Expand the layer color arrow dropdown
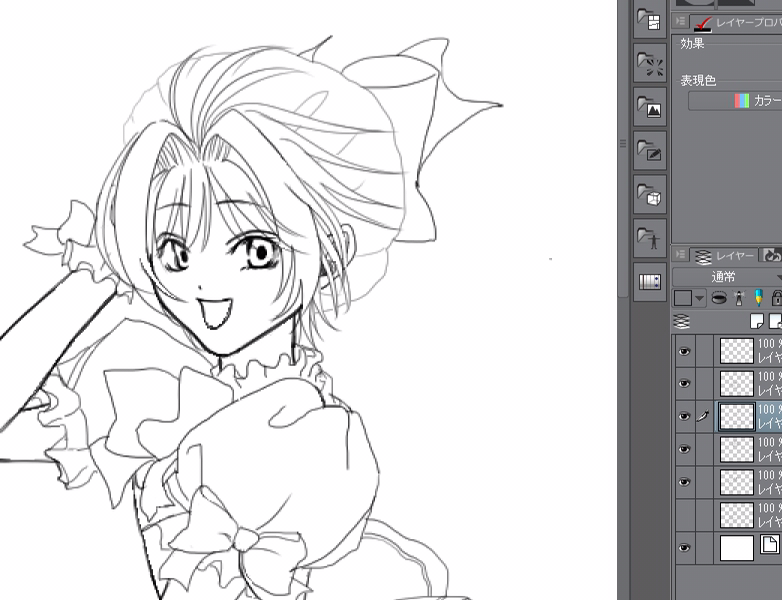The height and width of the screenshot is (600, 782). click(699, 298)
